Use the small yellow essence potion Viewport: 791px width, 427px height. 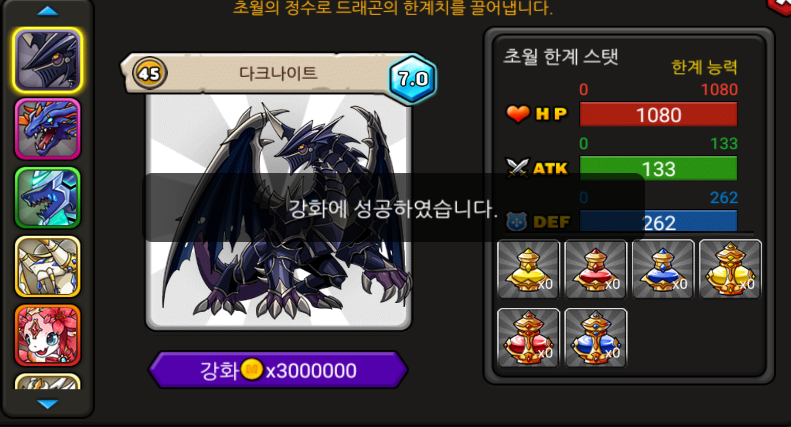click(528, 270)
